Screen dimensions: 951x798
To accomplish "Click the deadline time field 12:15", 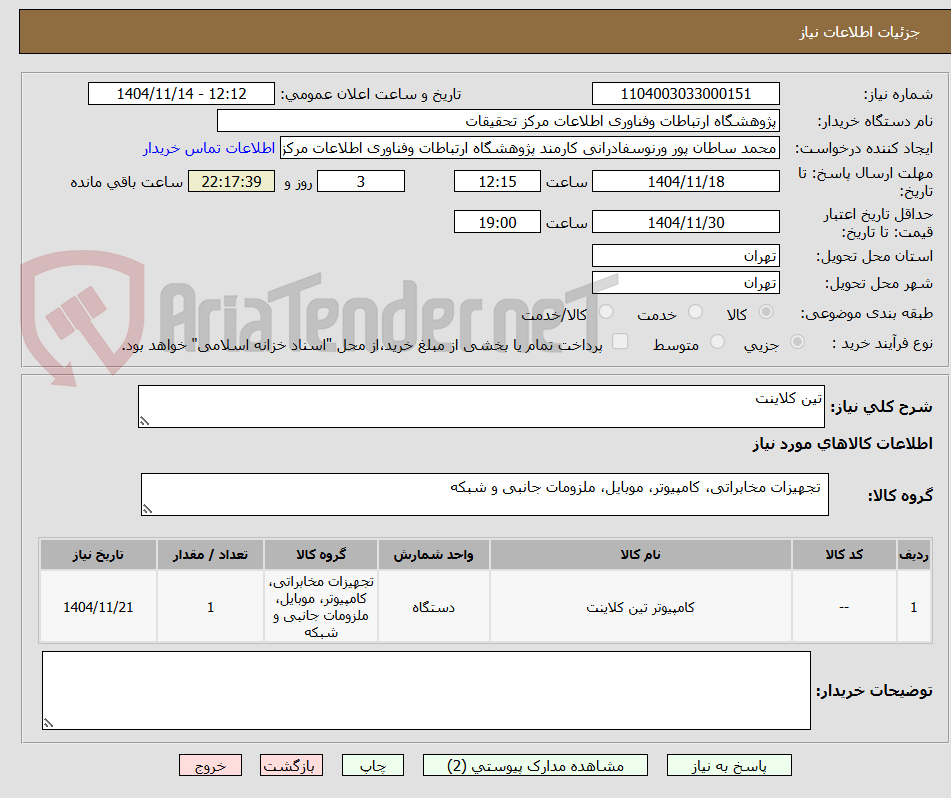I will point(497,181).
